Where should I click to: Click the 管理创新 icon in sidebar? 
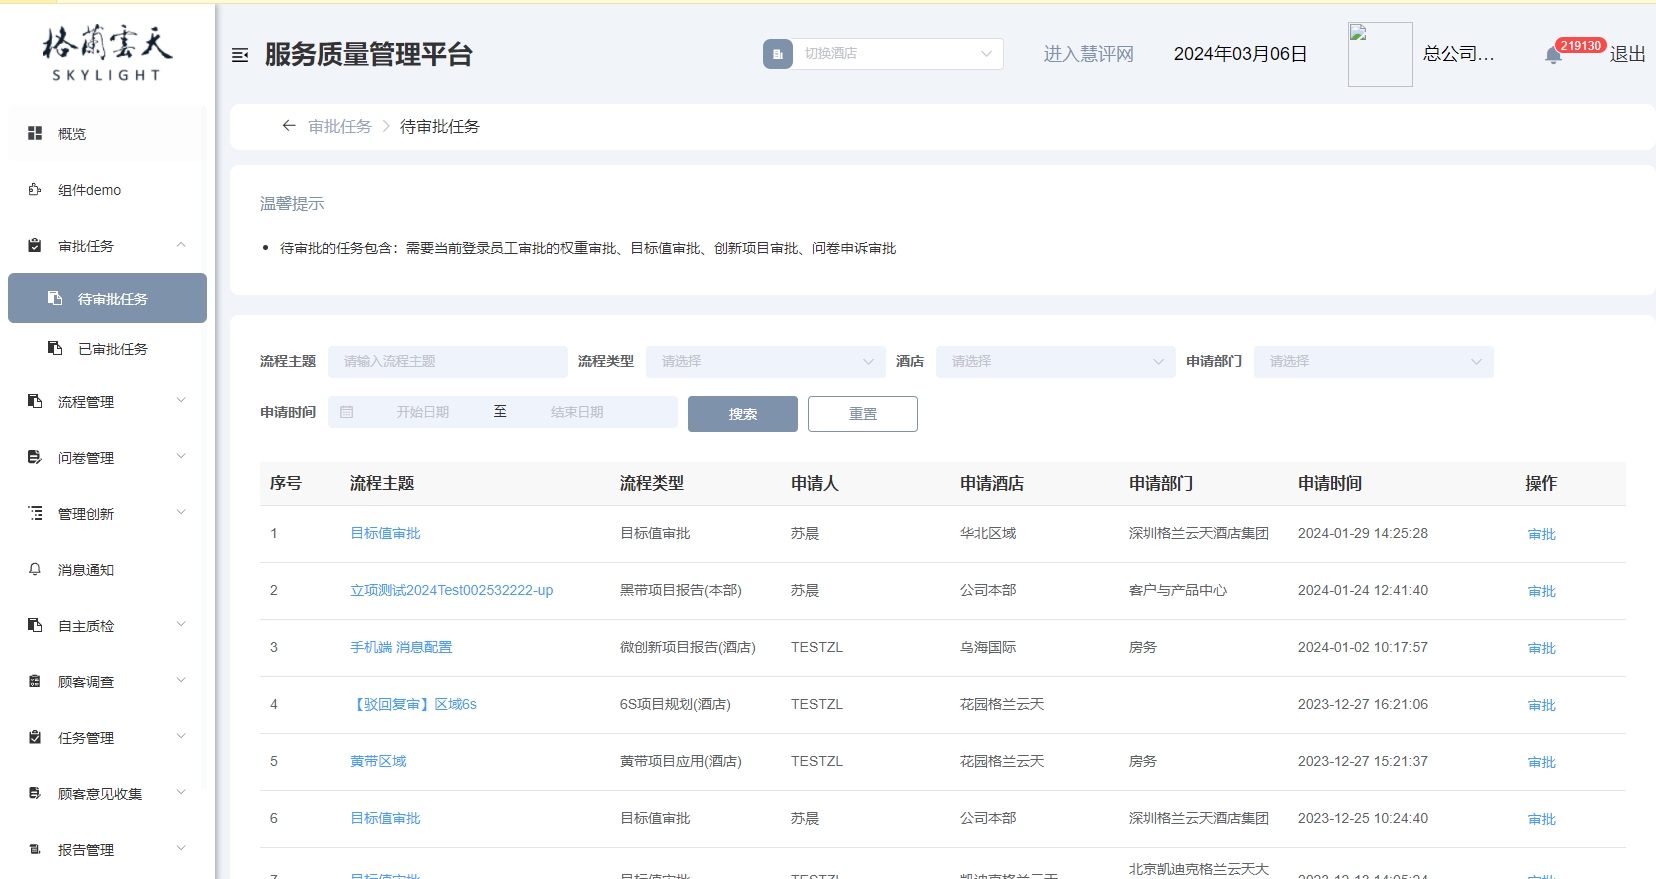pos(35,513)
